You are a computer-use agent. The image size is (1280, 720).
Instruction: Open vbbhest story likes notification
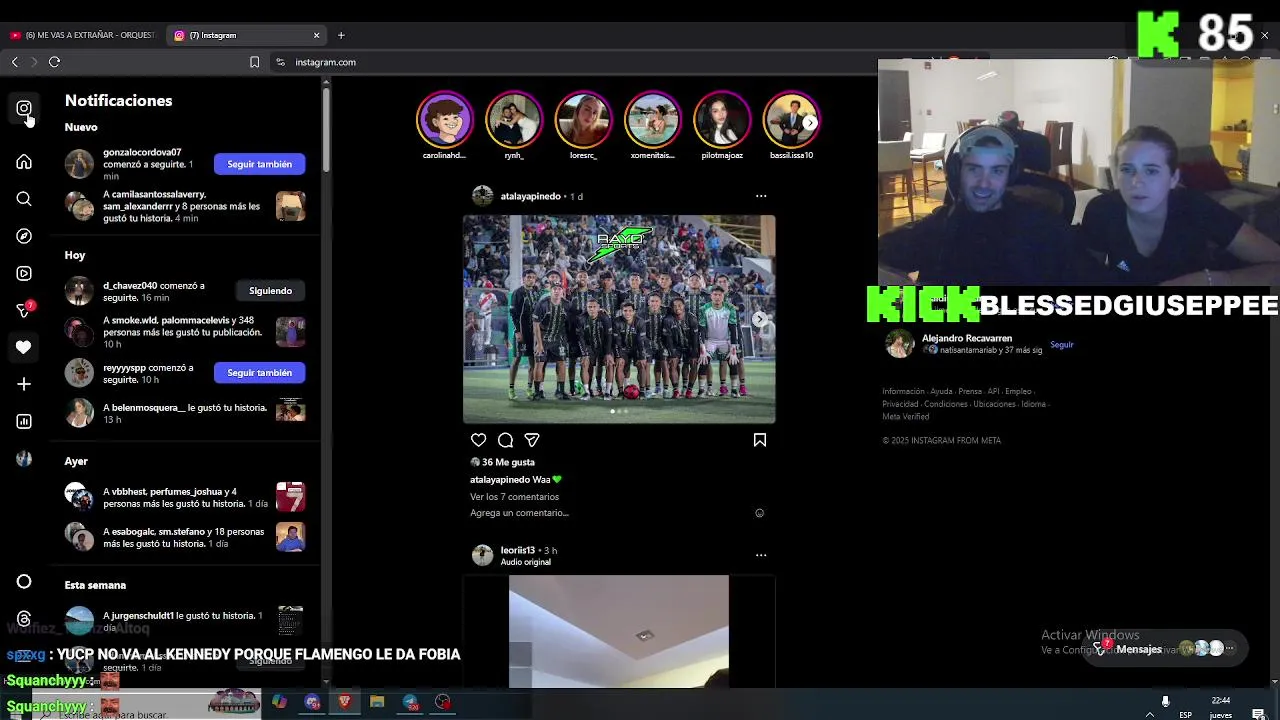(185, 497)
